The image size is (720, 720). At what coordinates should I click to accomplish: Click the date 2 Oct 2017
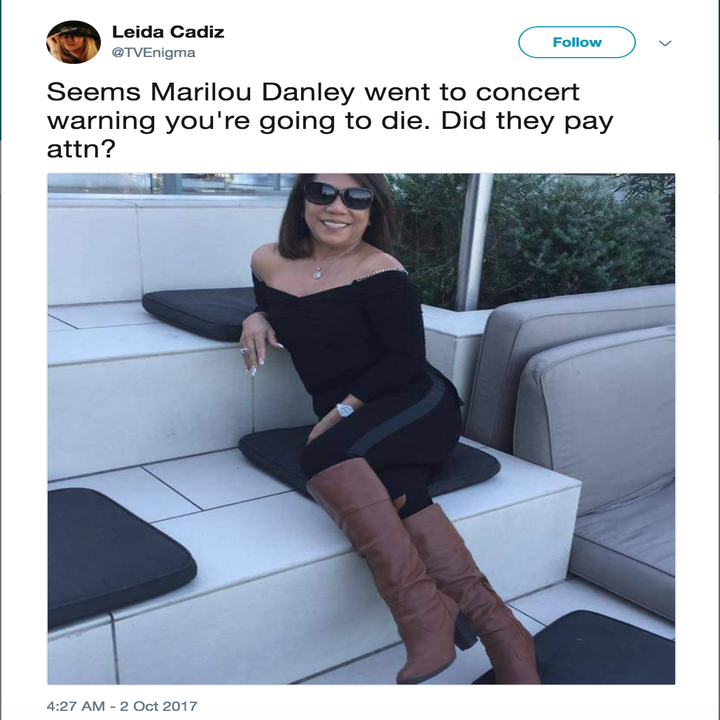coord(158,706)
